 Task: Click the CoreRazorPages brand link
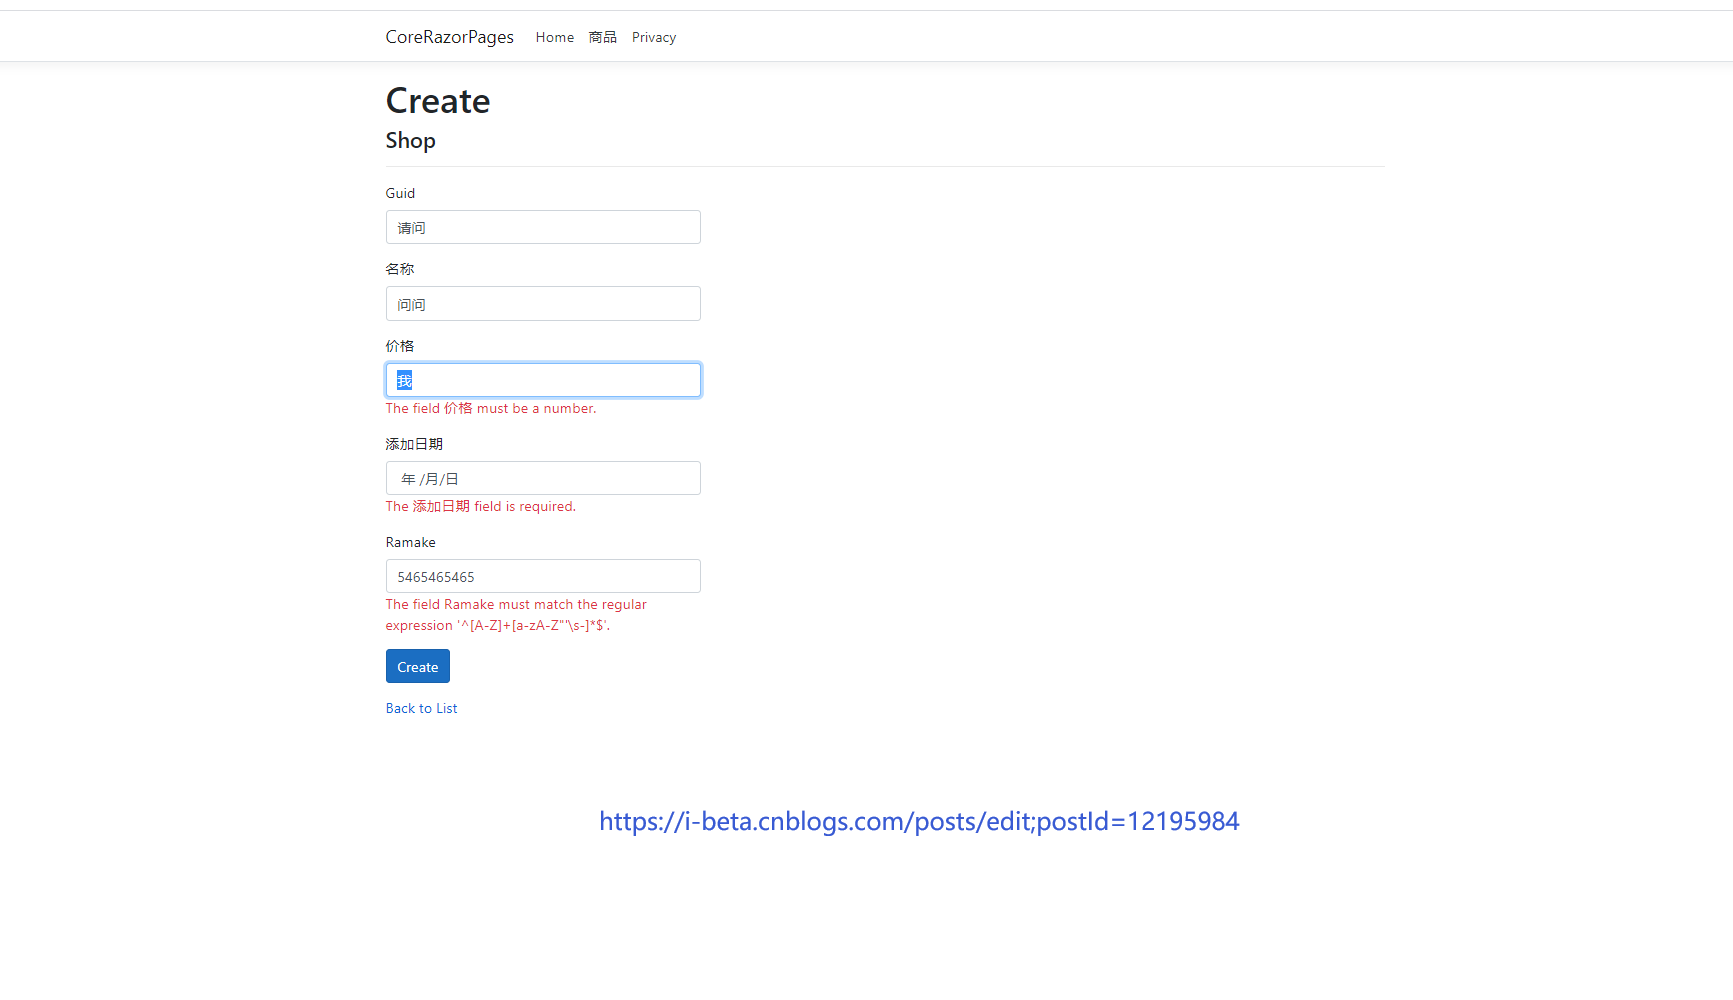tap(449, 37)
